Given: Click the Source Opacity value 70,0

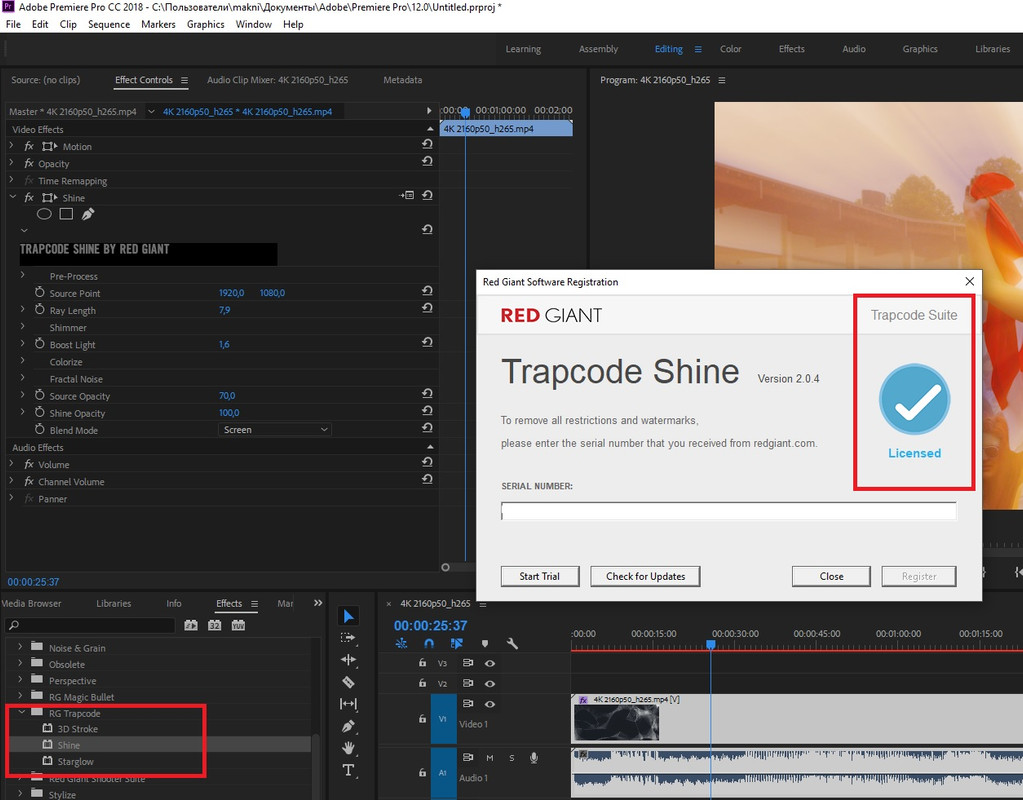Looking at the screenshot, I should (227, 395).
